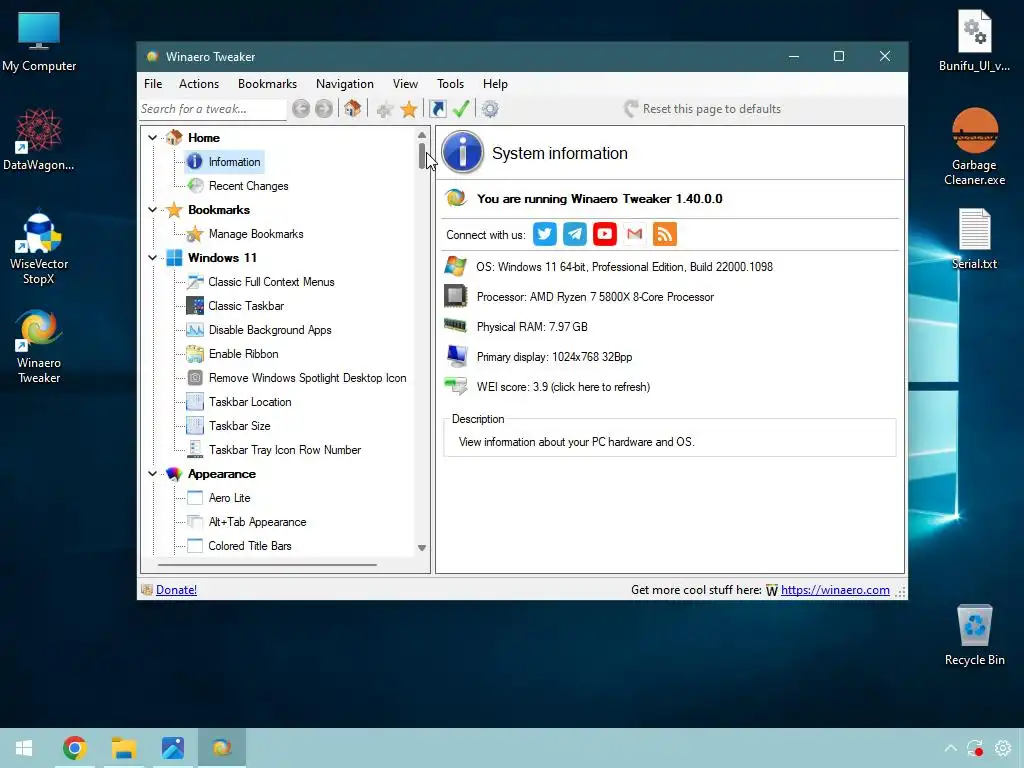Open the Twitter link icon

click(545, 234)
